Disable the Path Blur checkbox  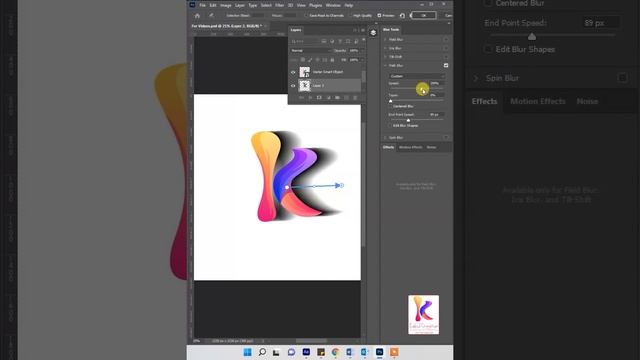click(446, 65)
